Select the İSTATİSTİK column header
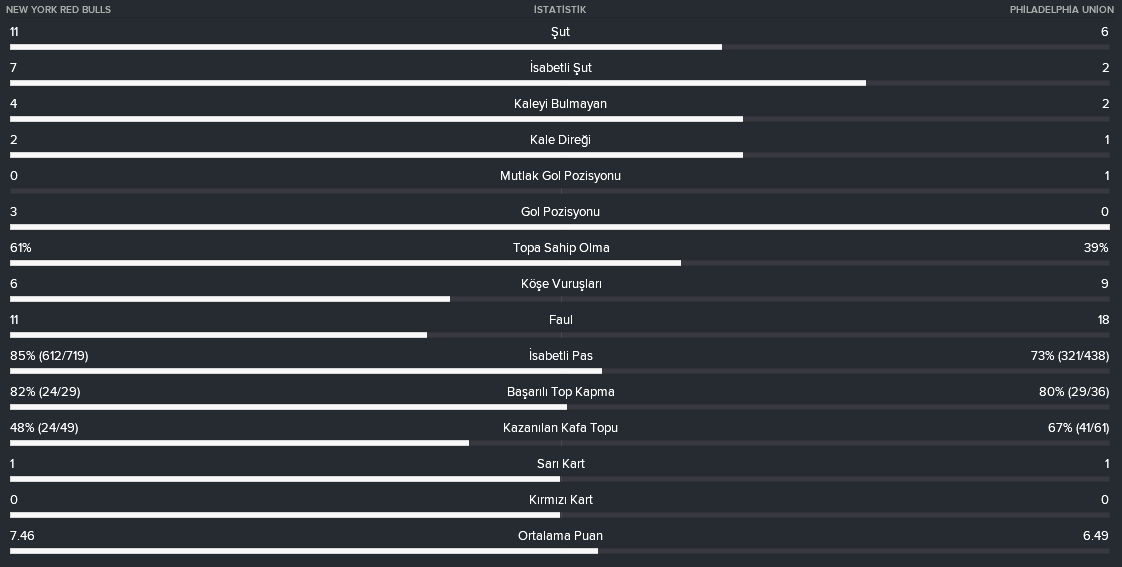The height and width of the screenshot is (567, 1122). point(560,9)
